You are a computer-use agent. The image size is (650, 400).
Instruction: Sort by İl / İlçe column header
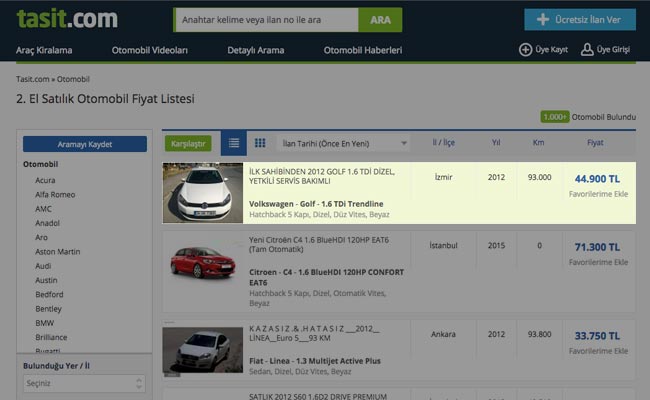(444, 142)
